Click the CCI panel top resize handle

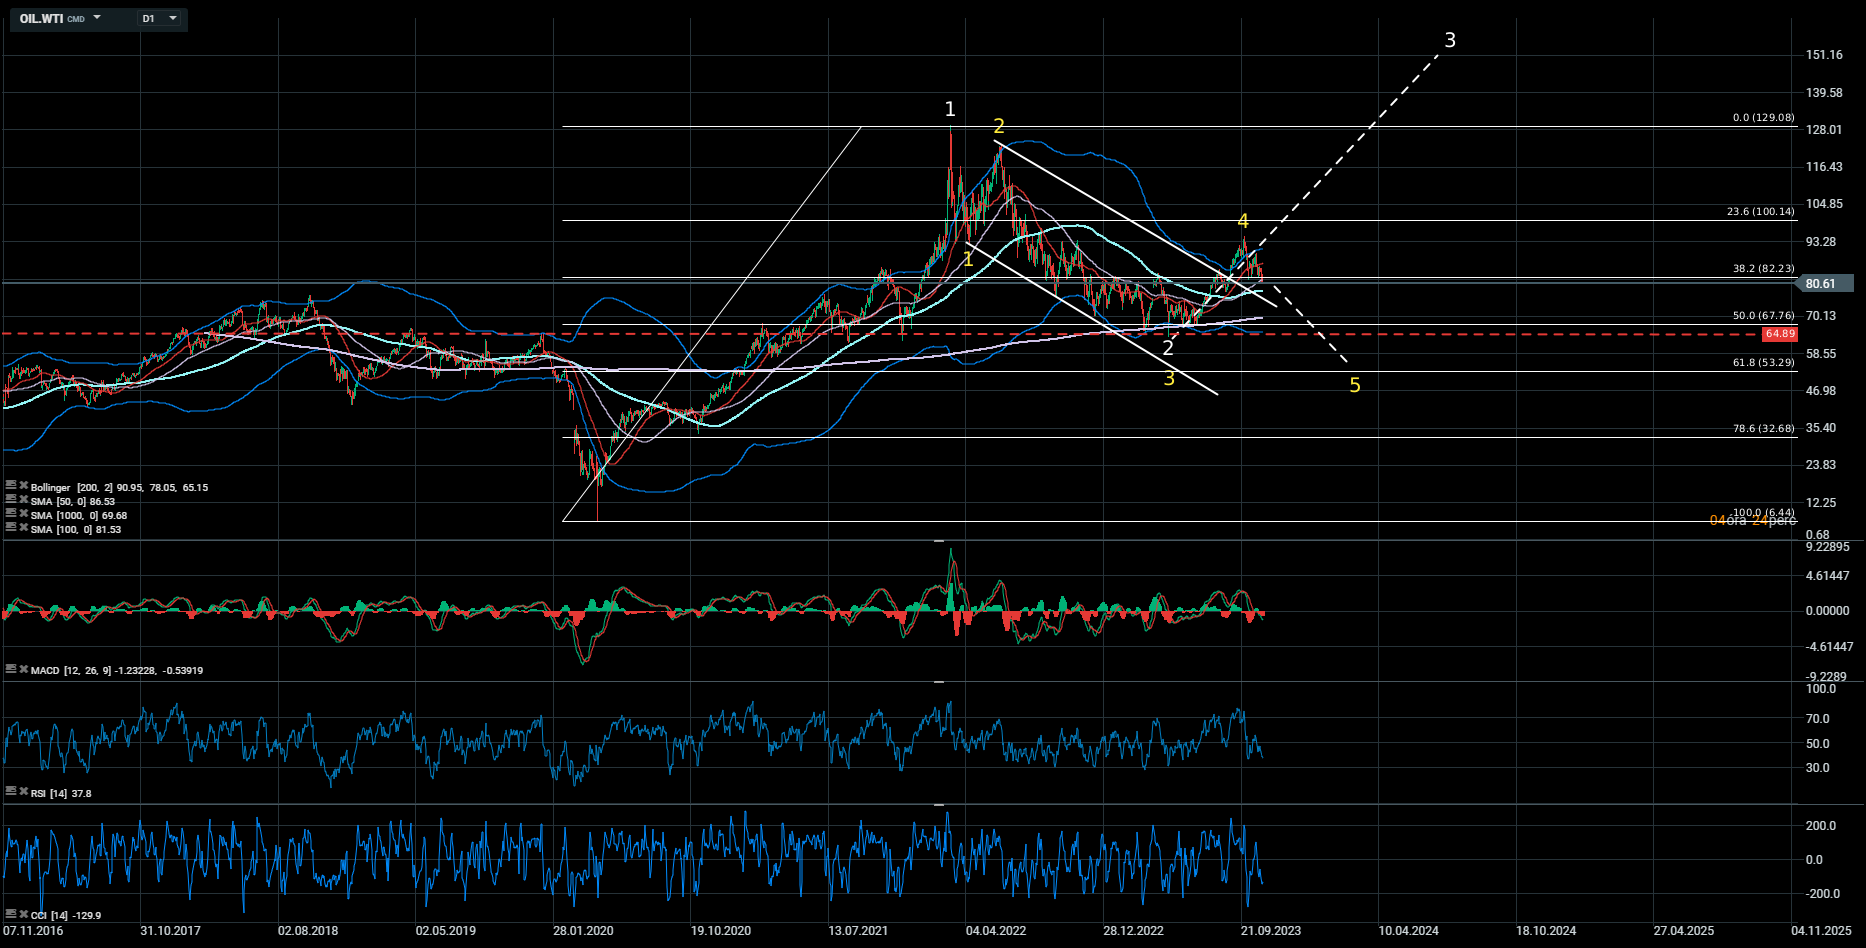[939, 804]
